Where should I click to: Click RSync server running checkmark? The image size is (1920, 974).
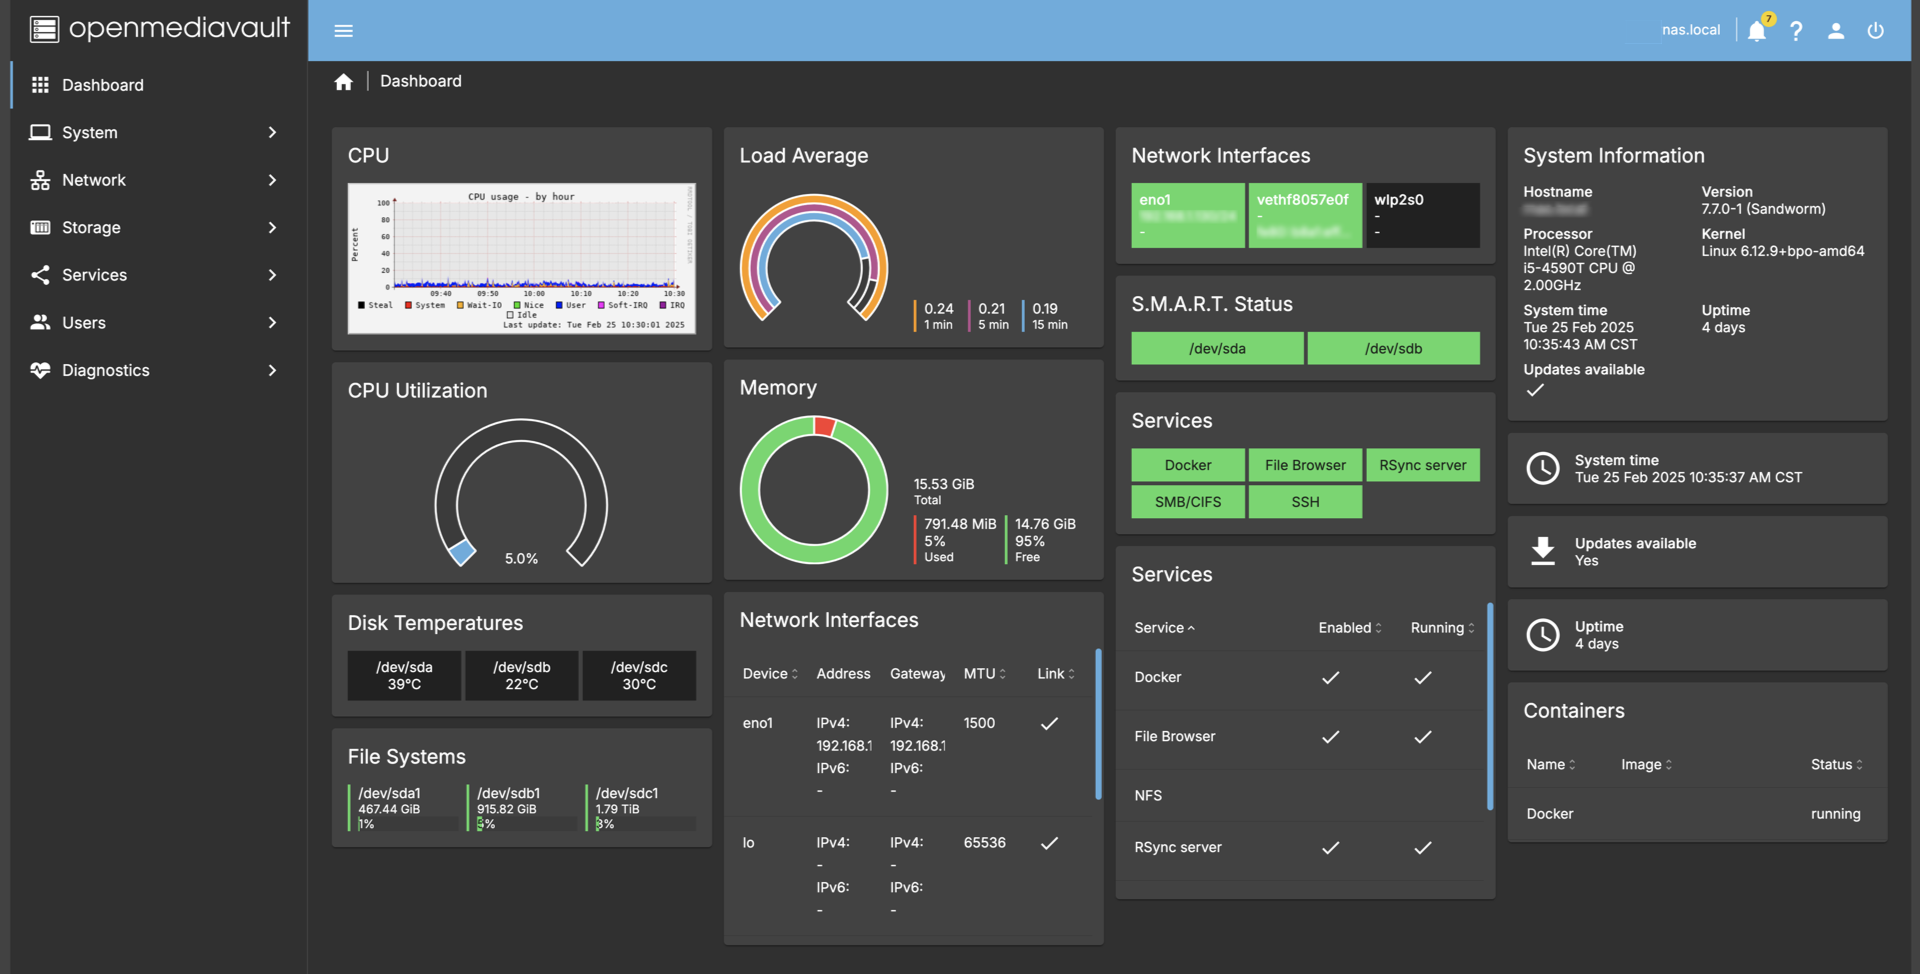coord(1423,848)
